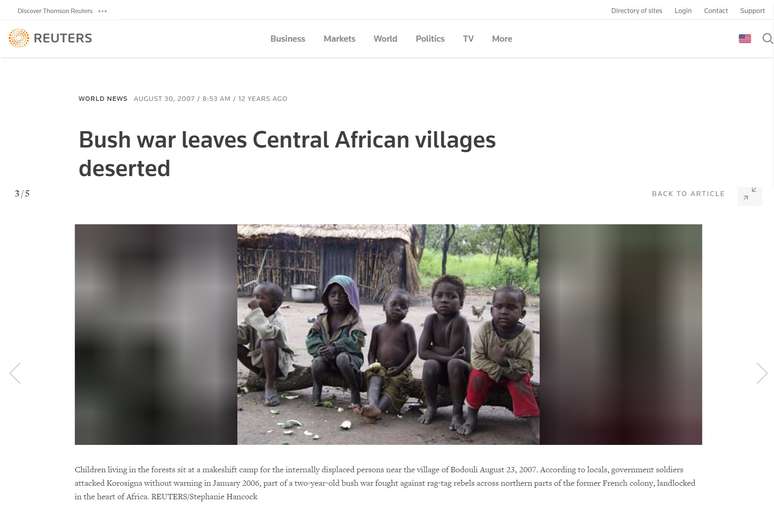Open the Contact link
Screen dimensions: 774x507
(716, 10)
